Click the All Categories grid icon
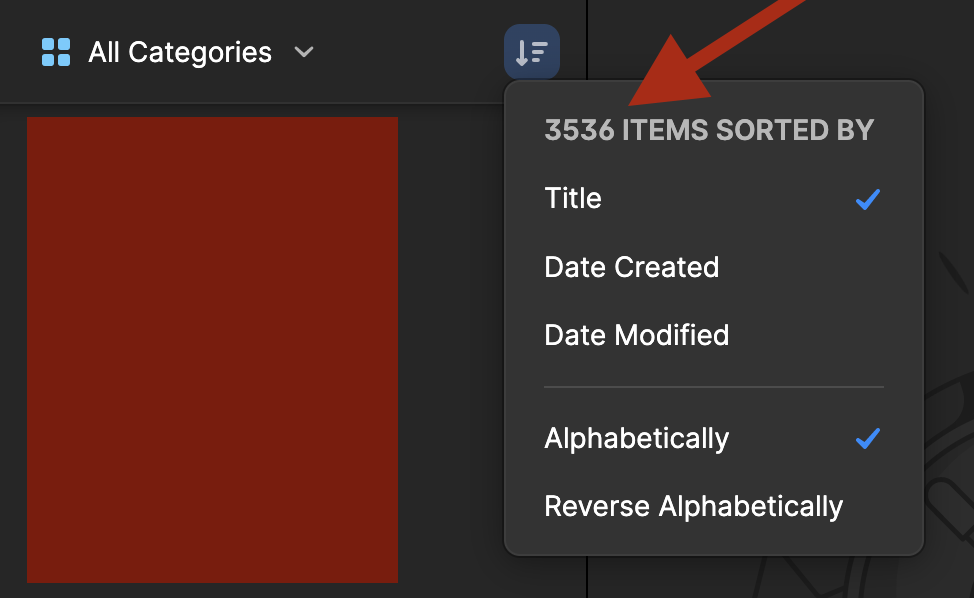This screenshot has height=598, width=974. click(x=56, y=52)
